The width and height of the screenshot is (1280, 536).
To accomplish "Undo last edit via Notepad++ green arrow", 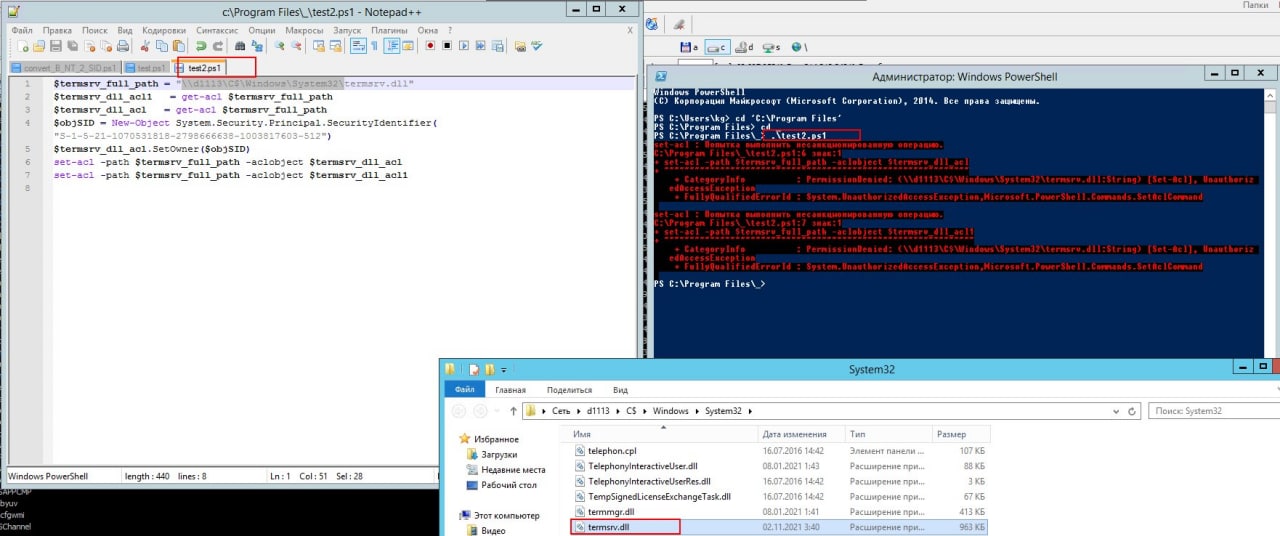I will [x=200, y=46].
